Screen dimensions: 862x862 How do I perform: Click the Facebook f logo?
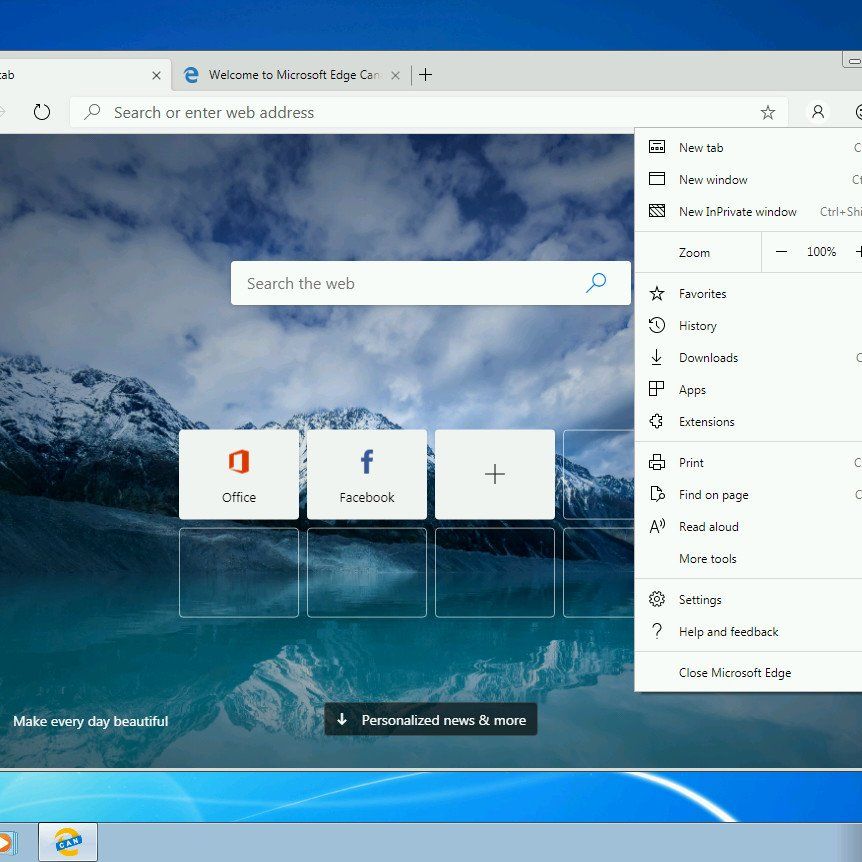(x=367, y=462)
